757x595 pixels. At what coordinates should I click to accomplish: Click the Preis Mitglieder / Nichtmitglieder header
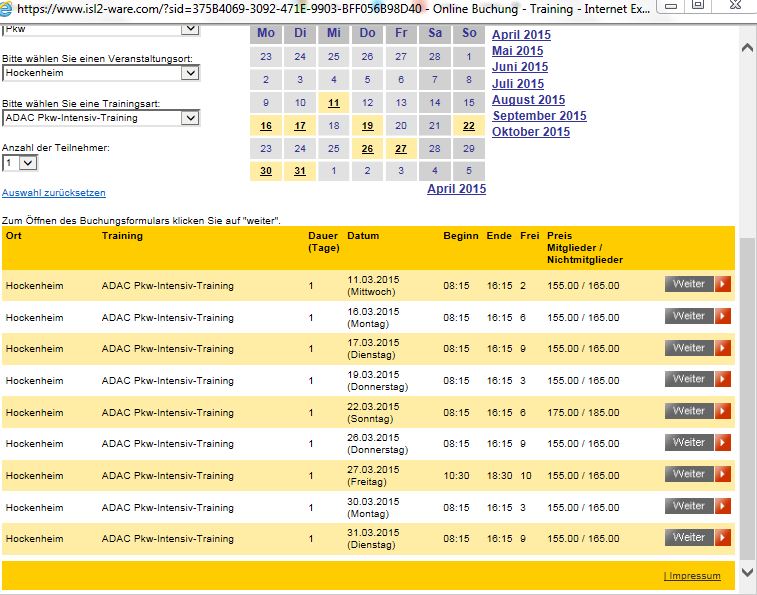coord(585,248)
